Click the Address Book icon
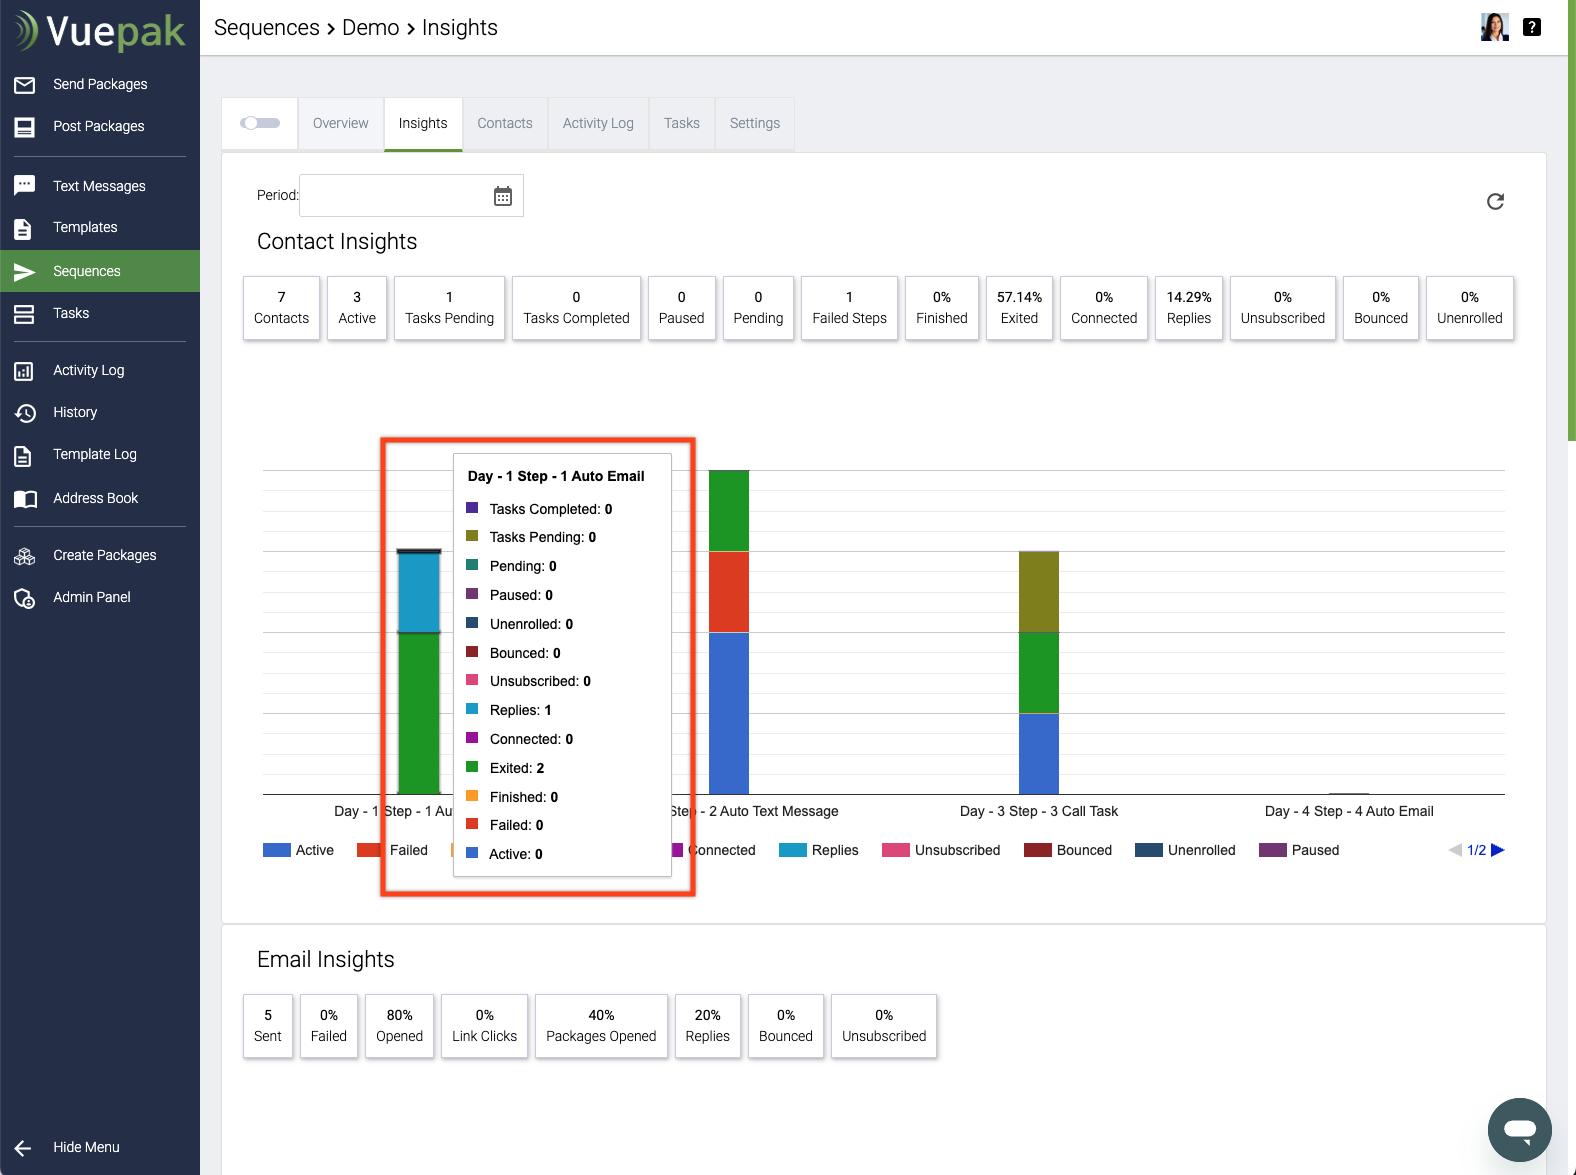This screenshot has width=1576, height=1175. tap(25, 499)
